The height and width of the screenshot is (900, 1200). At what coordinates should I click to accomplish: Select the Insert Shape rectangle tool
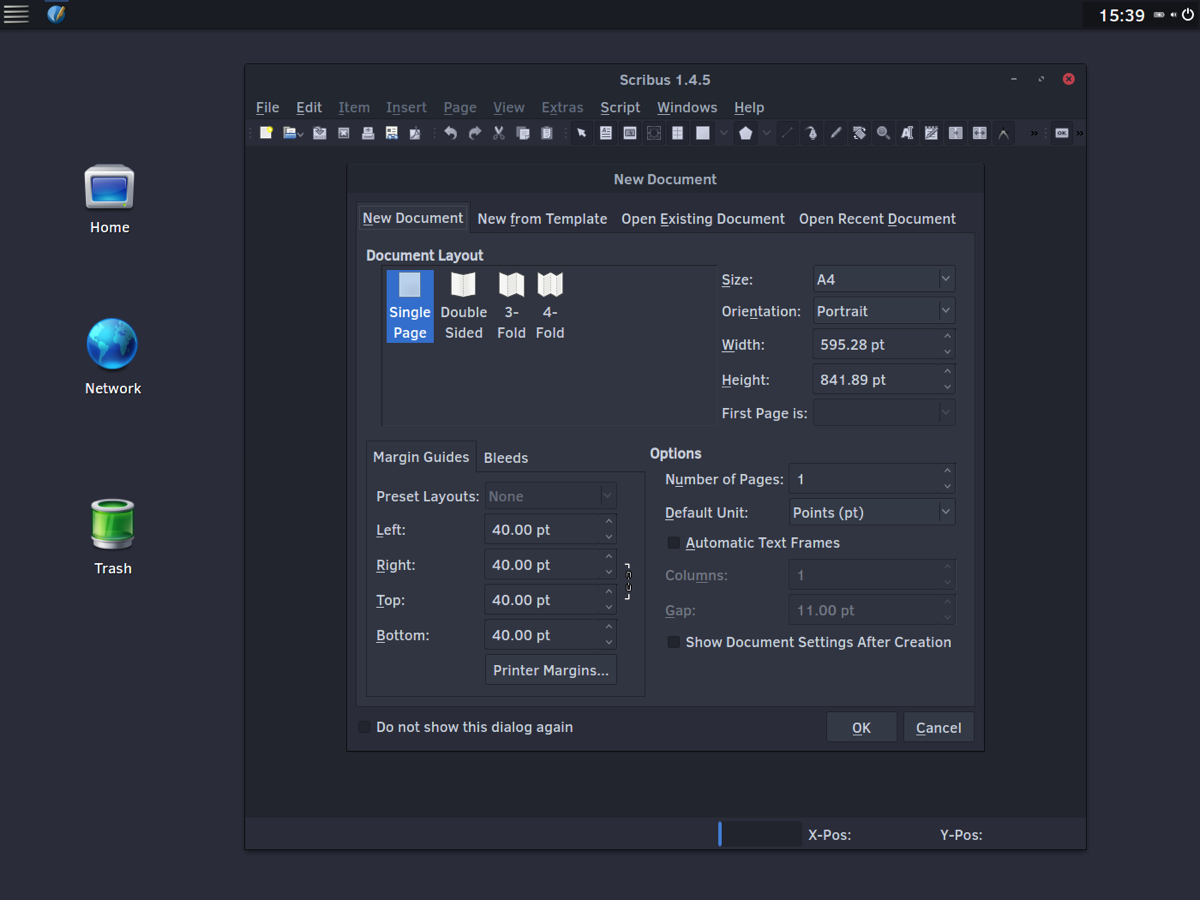703,133
